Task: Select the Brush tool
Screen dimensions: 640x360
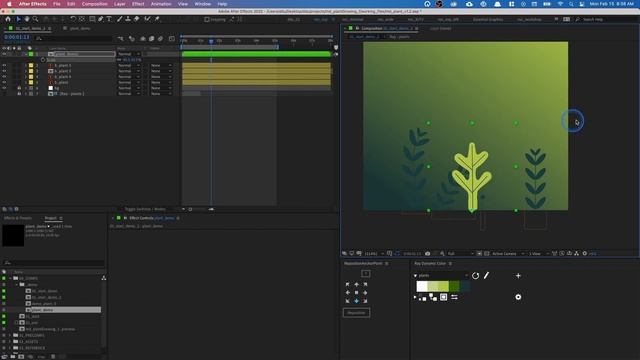Action: coord(120,19)
